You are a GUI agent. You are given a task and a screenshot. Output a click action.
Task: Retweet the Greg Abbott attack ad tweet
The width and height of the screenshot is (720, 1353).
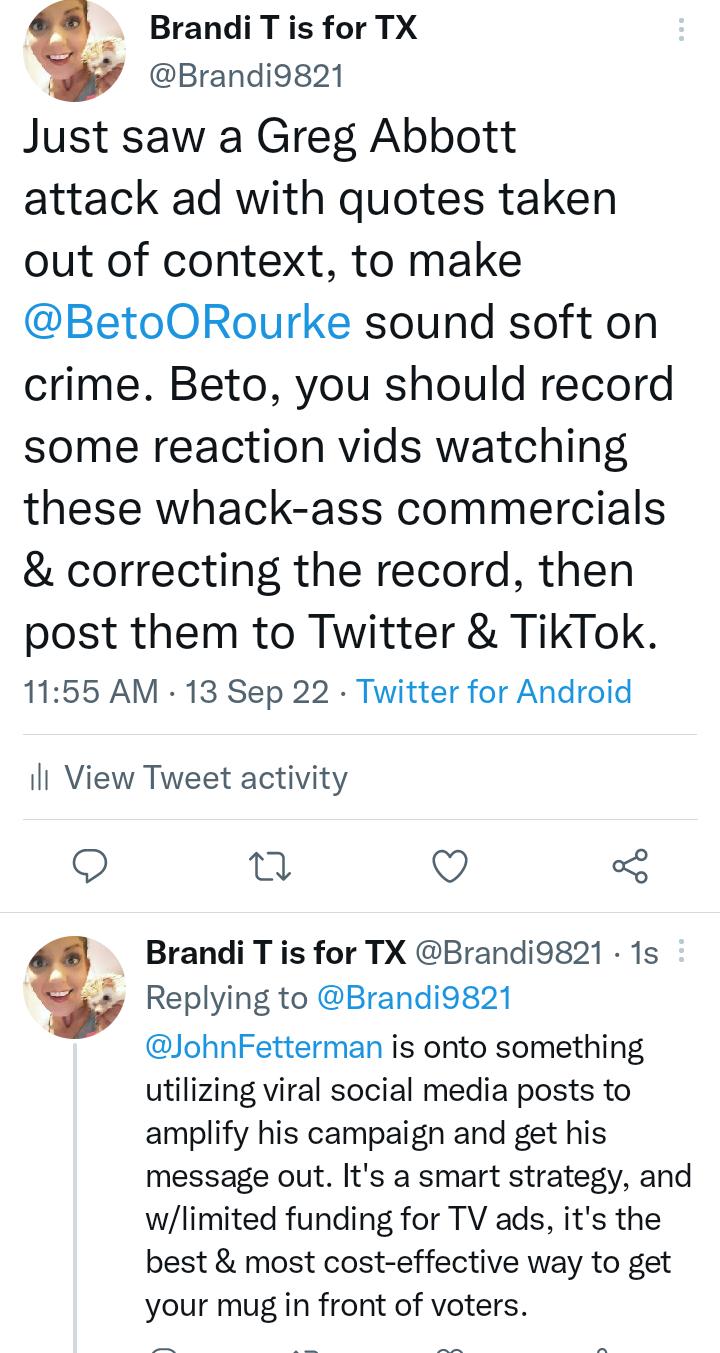click(x=270, y=866)
